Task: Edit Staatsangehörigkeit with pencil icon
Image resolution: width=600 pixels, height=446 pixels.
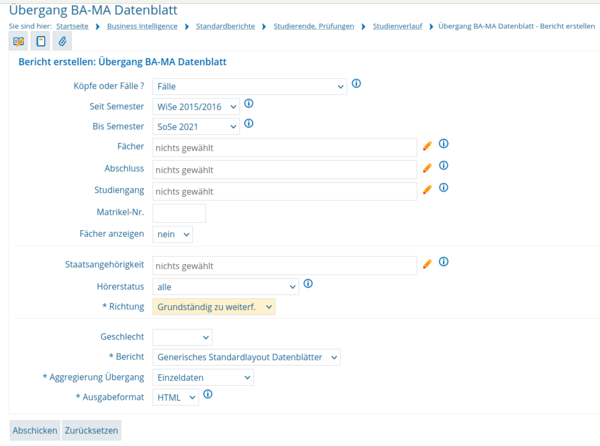Action: (x=427, y=264)
